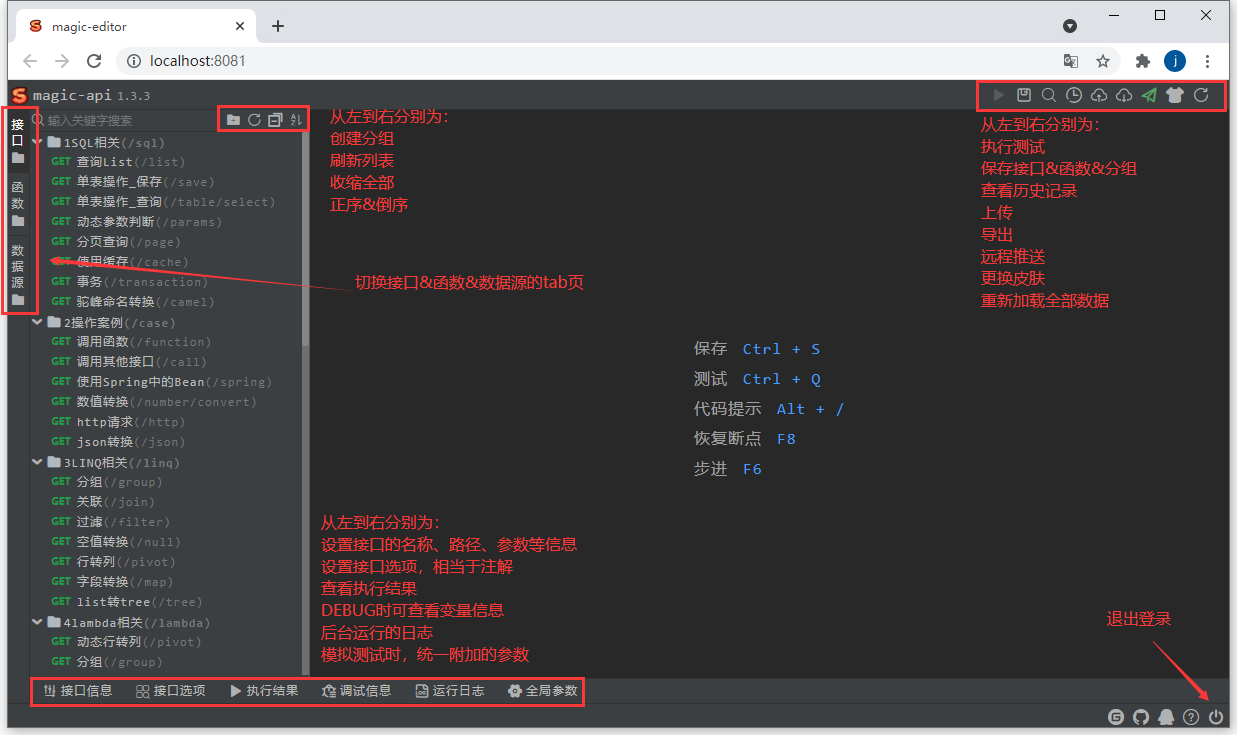The image size is (1237, 735).
Task: Click the 全局参数 button in the bottom bar
Action: [x=542, y=690]
